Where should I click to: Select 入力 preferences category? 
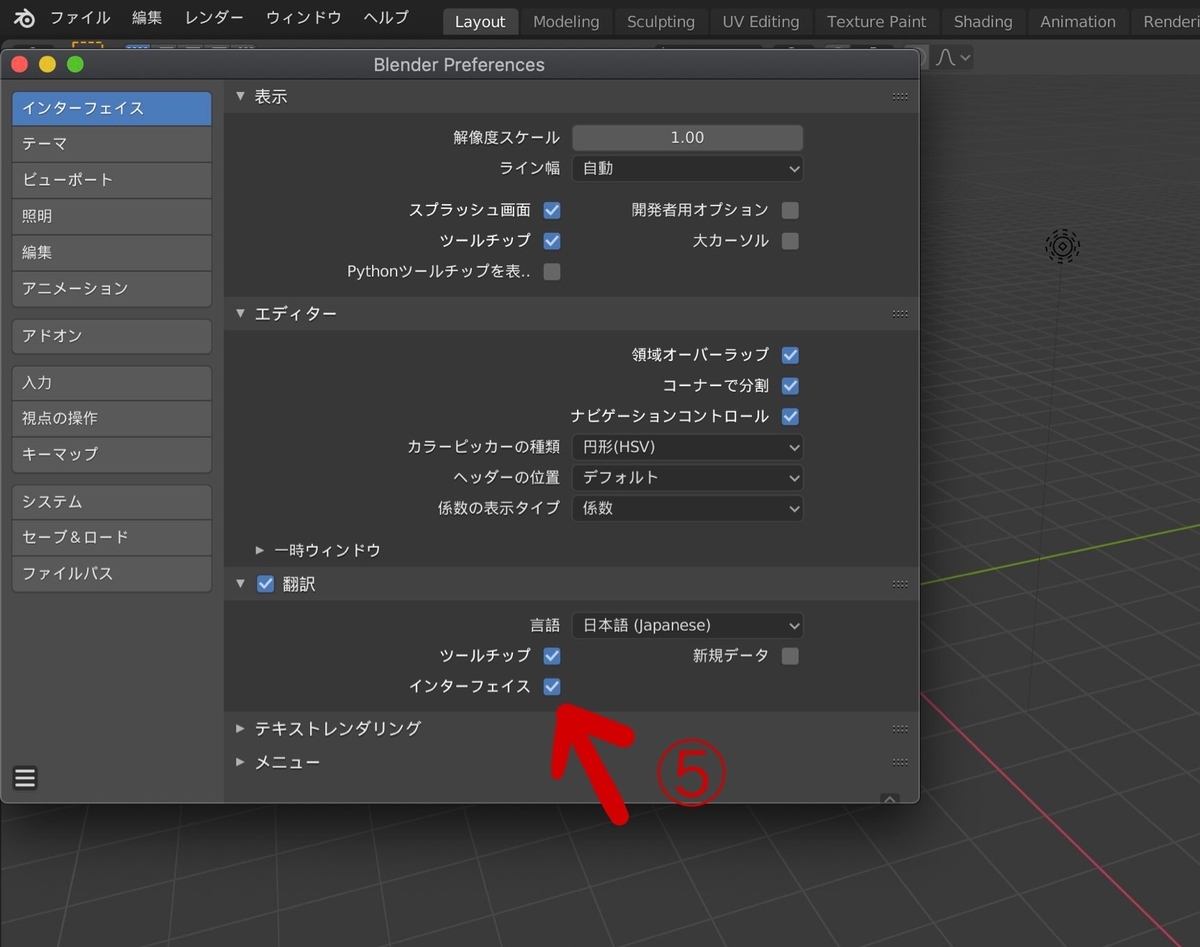(x=112, y=383)
